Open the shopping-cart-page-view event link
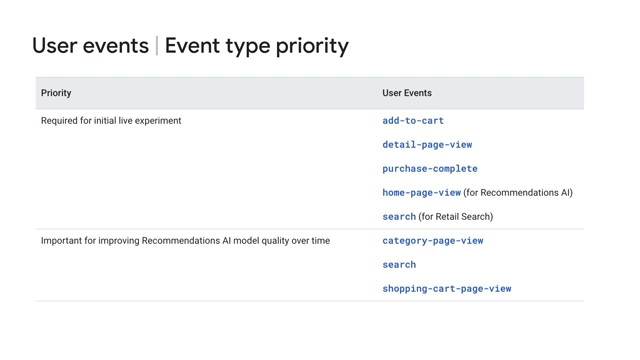This screenshot has width=640, height=360. pos(447,289)
